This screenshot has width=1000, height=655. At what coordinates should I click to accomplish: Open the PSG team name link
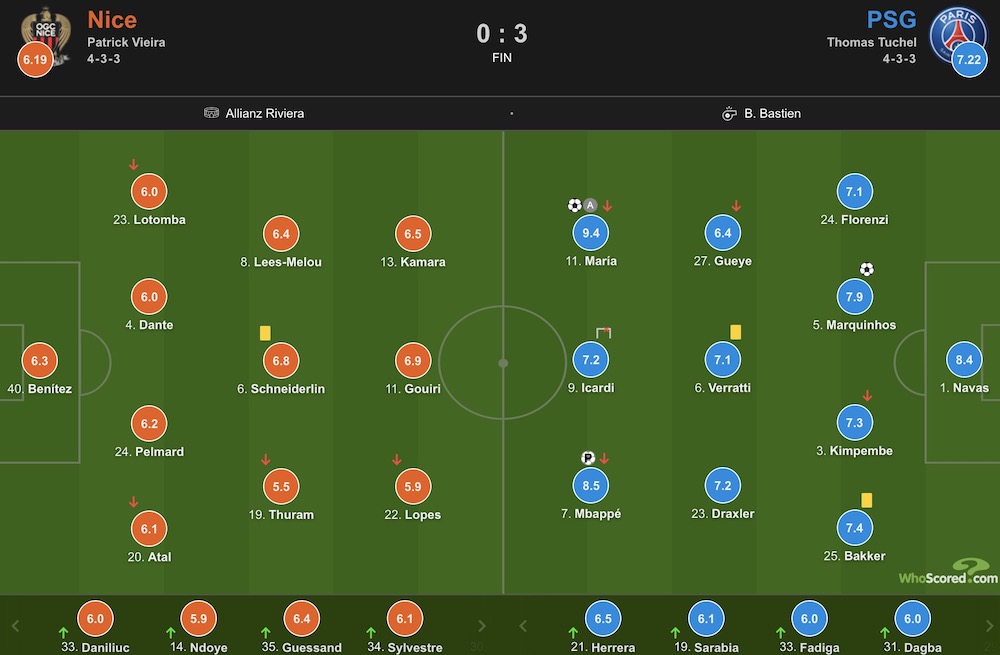click(x=891, y=20)
